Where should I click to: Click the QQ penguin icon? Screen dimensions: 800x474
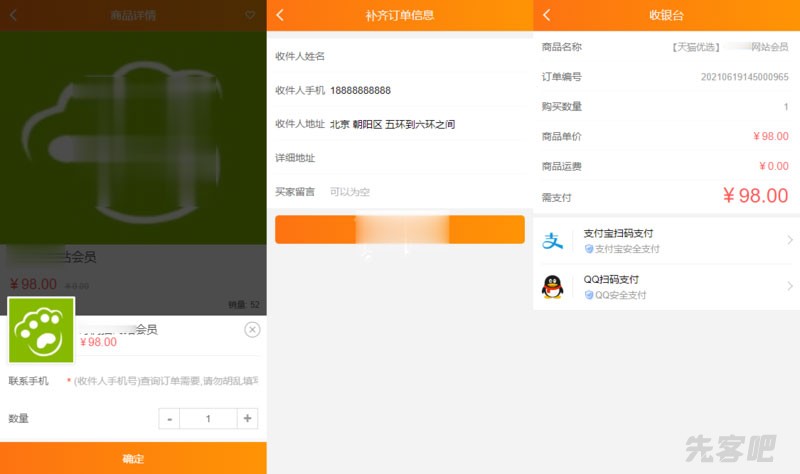point(552,287)
